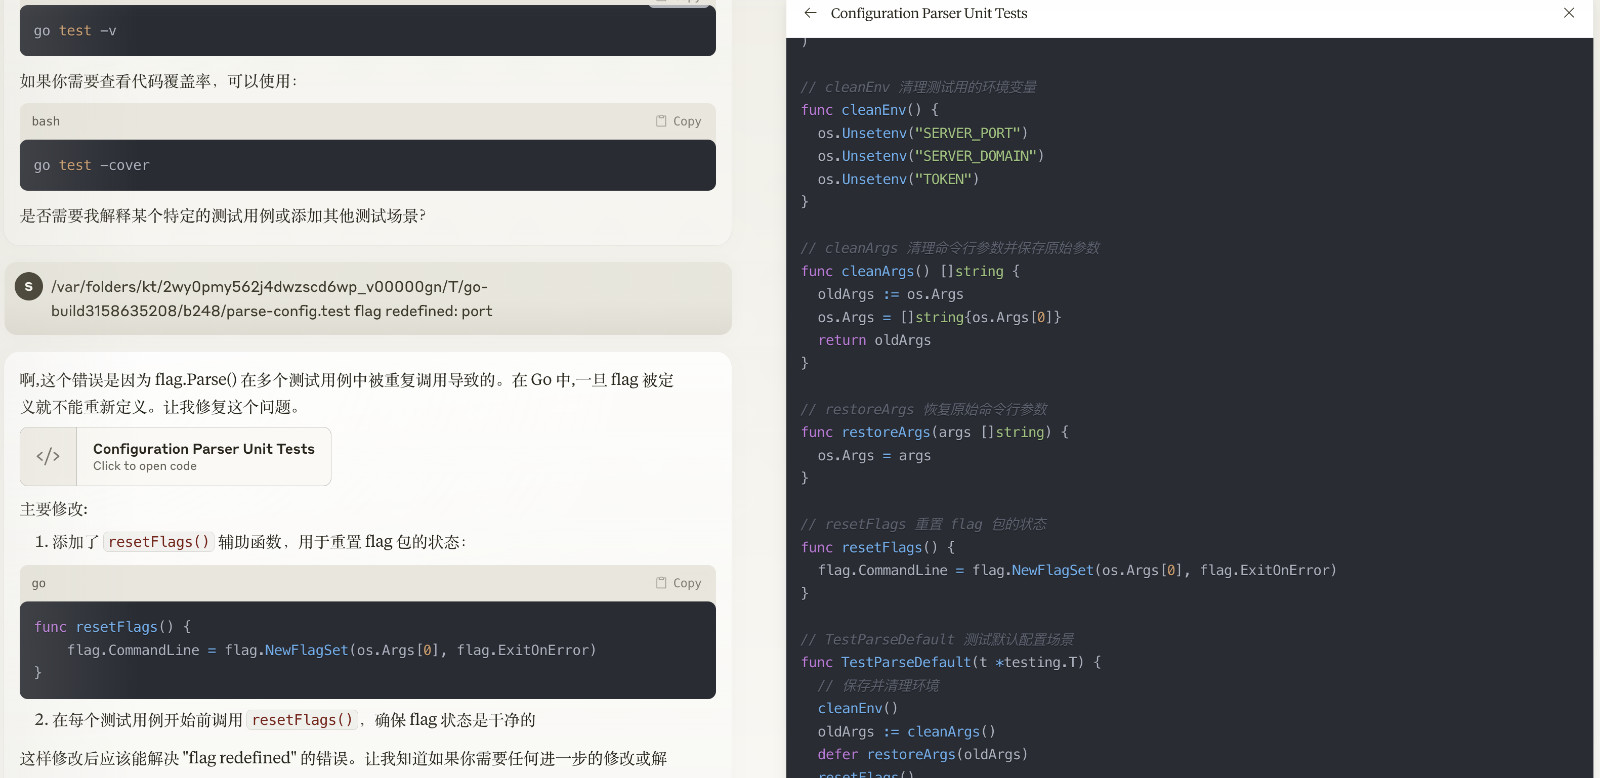Click the 'go test -cover' command text
Image resolution: width=1600 pixels, height=778 pixels.
point(91,165)
